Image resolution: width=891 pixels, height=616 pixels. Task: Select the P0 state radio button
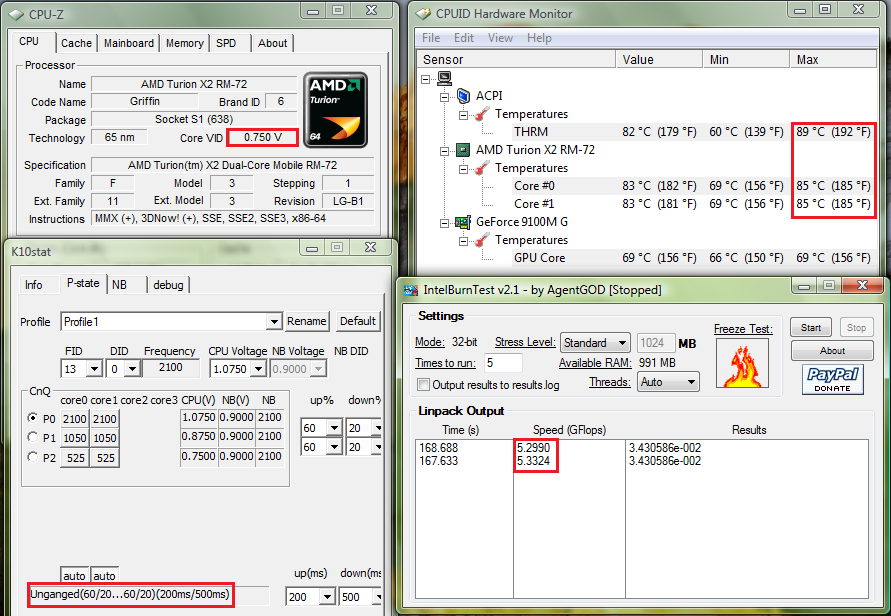pos(33,418)
